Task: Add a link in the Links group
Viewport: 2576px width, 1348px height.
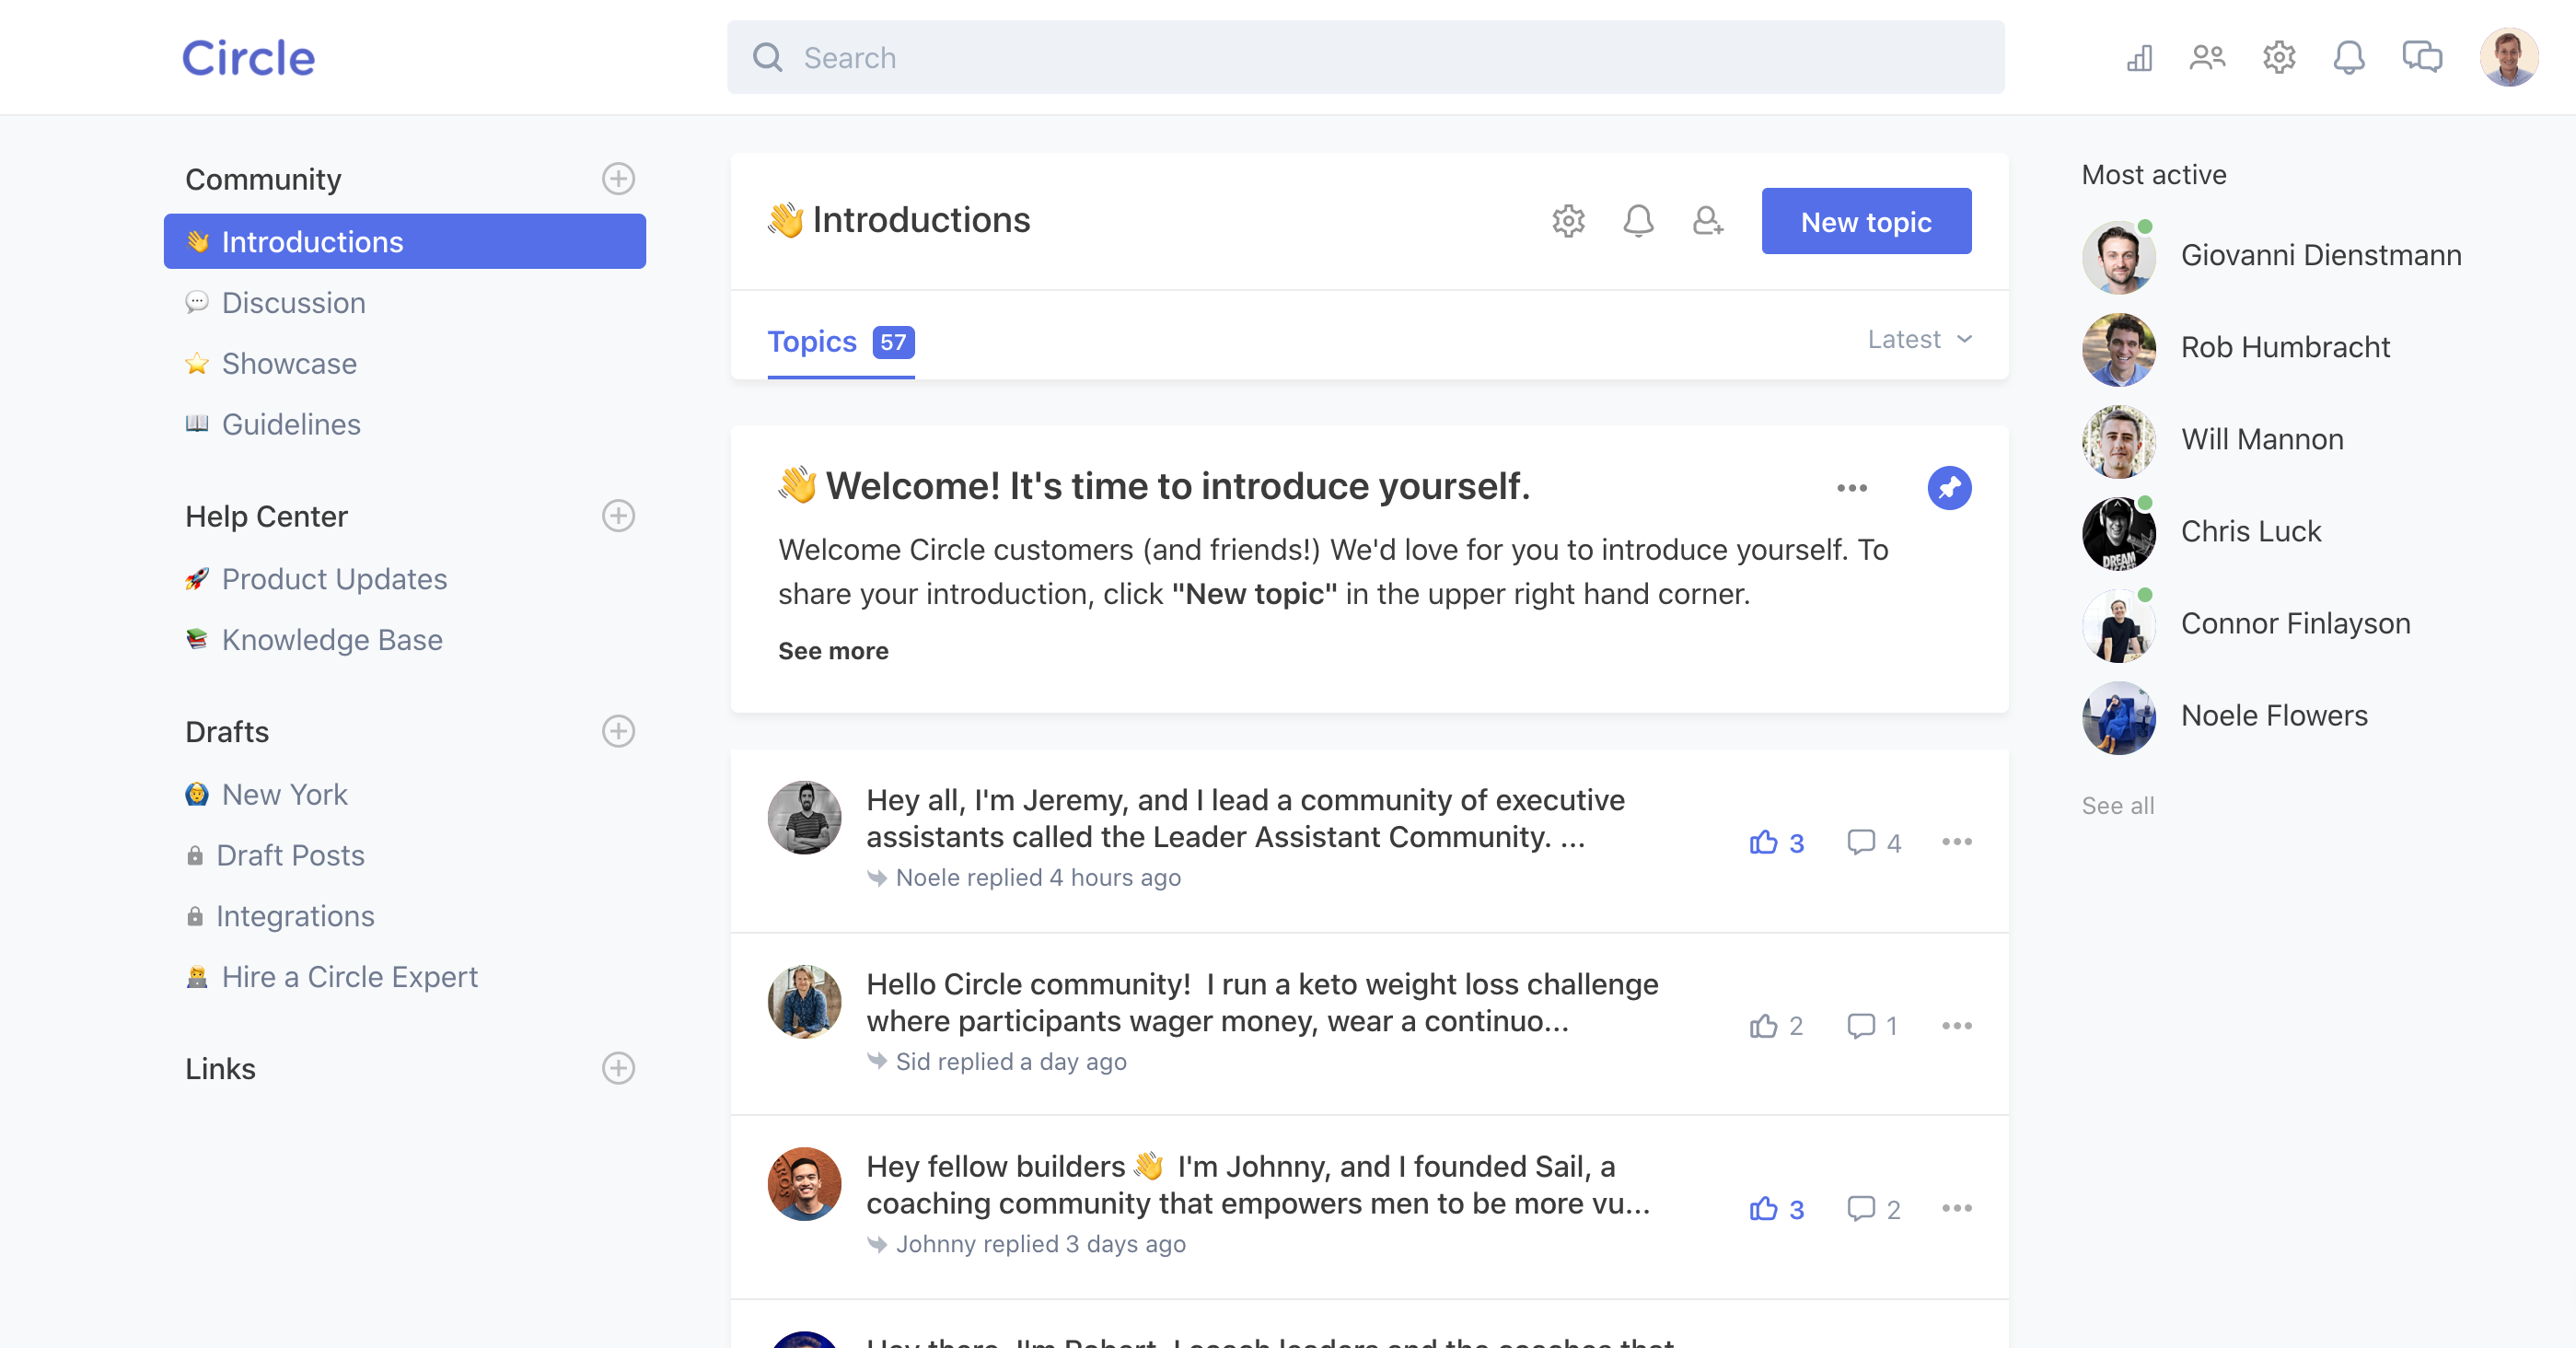Action: (618, 1068)
